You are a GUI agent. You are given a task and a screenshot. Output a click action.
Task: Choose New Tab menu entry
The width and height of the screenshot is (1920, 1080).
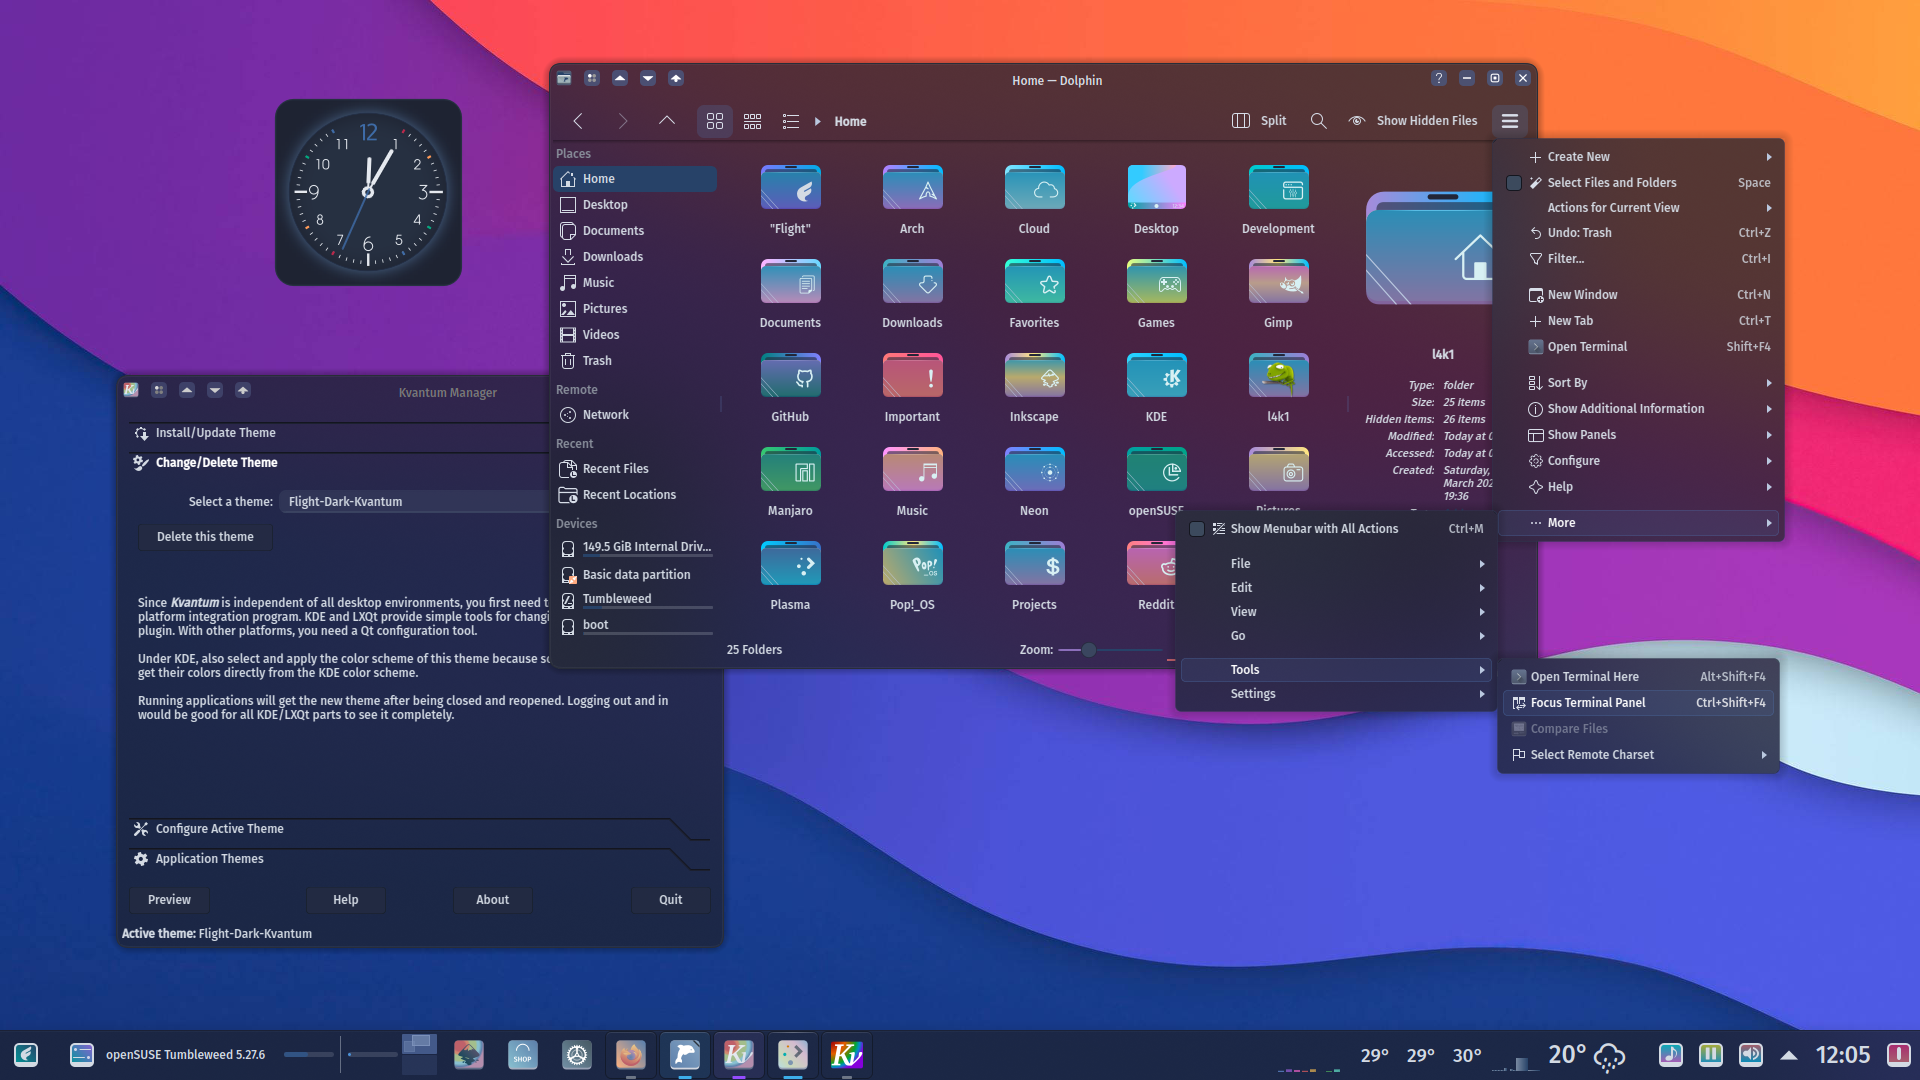pyautogui.click(x=1640, y=321)
